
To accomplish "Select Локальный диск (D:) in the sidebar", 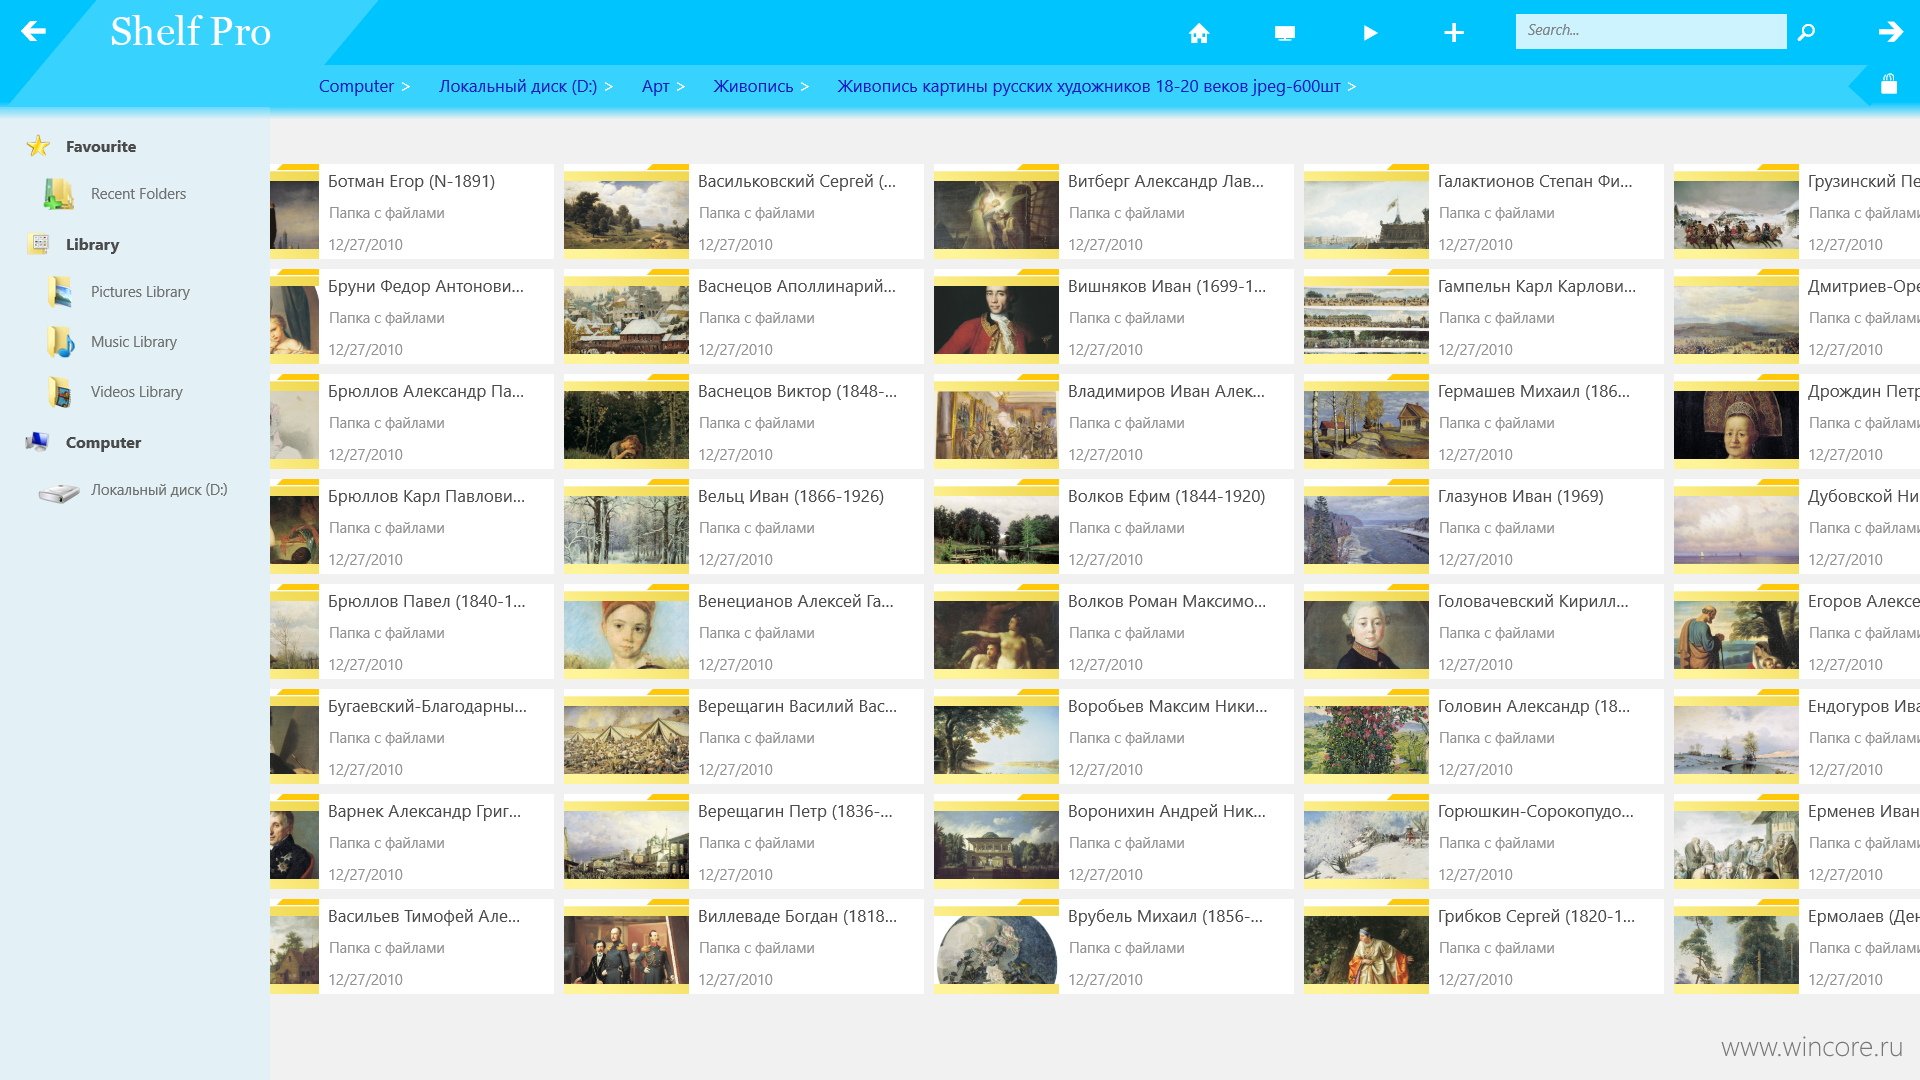I will tap(159, 490).
